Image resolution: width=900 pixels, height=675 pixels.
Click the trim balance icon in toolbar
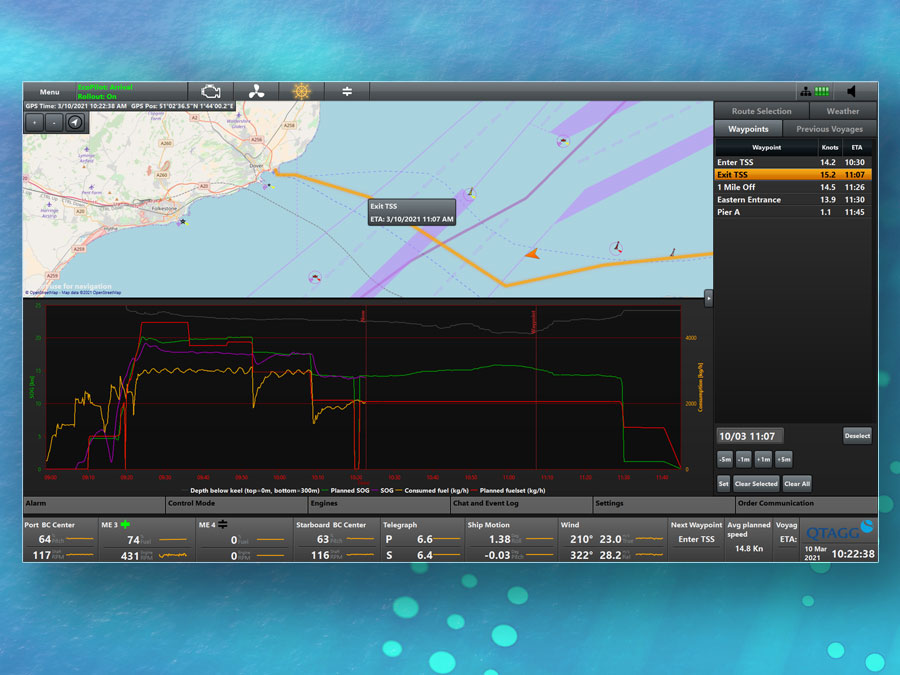pyautogui.click(x=347, y=91)
